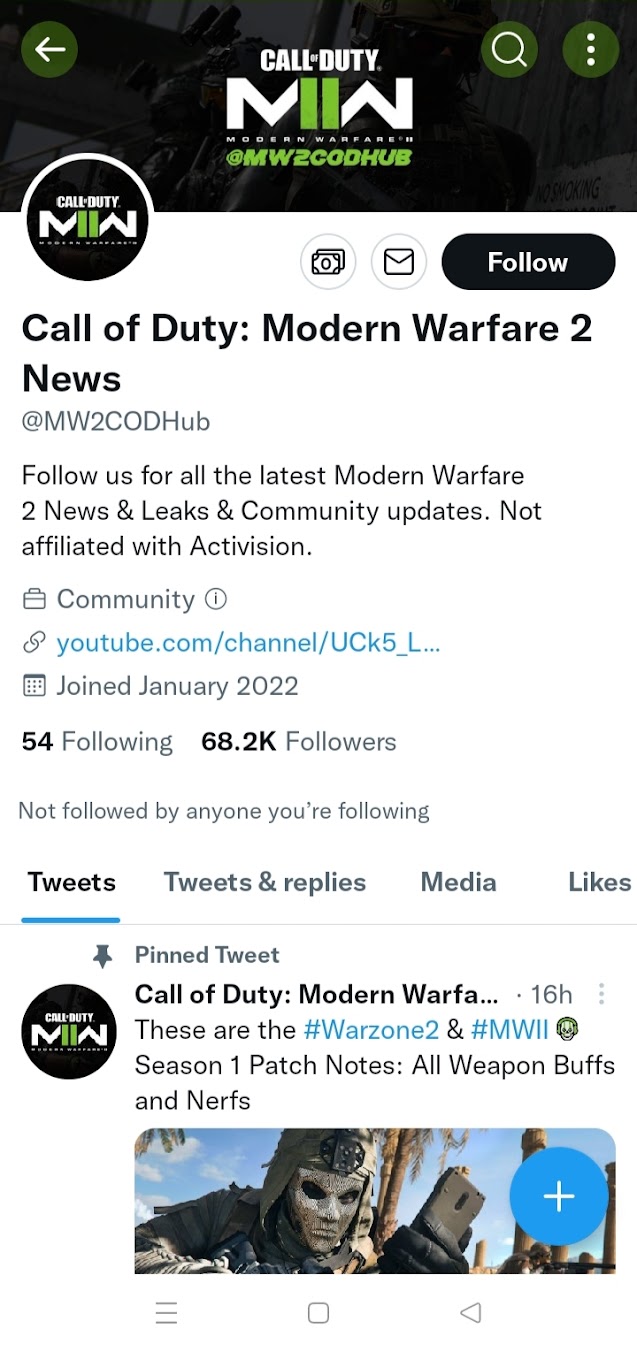Send a direct message via envelope icon
The image size is (637, 1352).
[399, 262]
